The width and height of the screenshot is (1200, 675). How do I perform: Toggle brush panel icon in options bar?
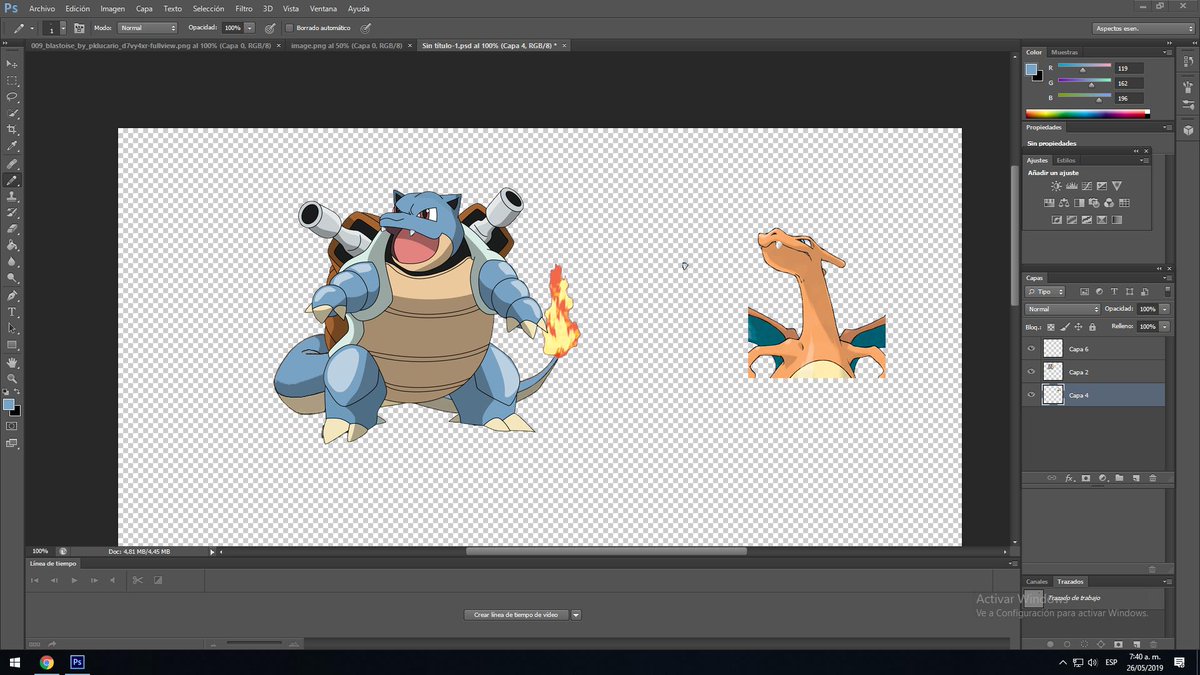79,28
